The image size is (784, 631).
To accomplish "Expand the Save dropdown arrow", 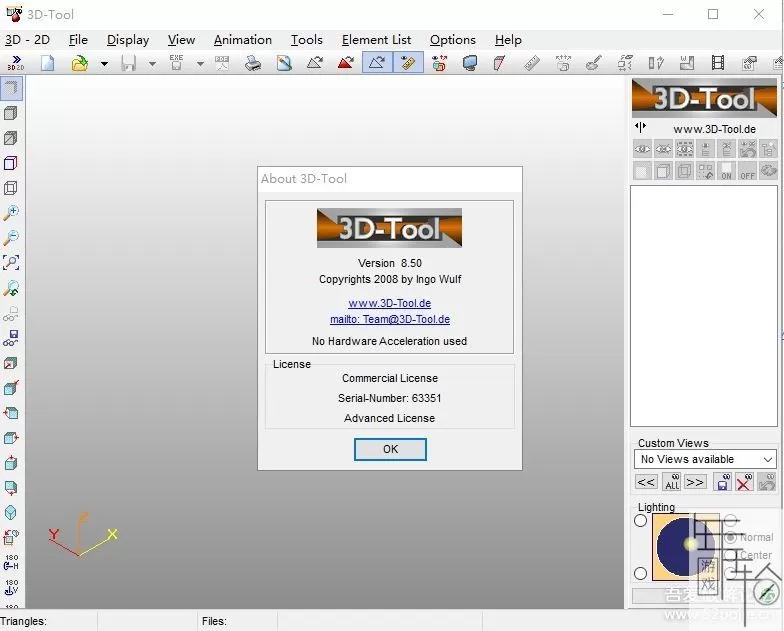I will (x=152, y=64).
